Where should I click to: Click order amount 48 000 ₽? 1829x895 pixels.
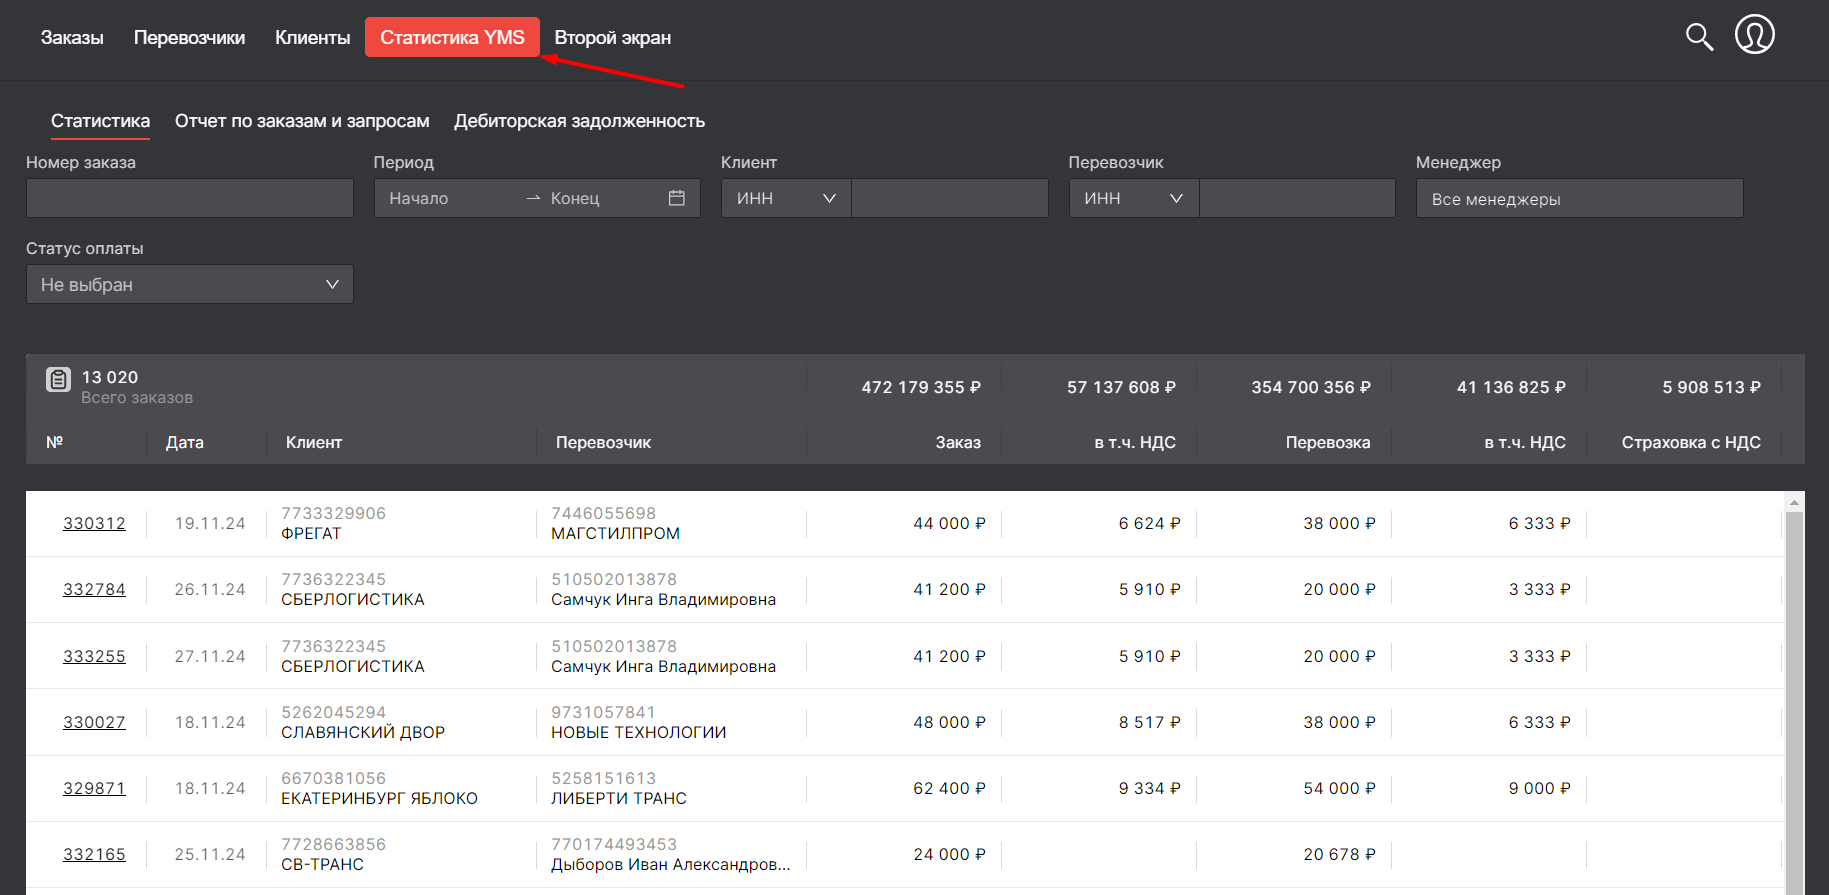(949, 722)
